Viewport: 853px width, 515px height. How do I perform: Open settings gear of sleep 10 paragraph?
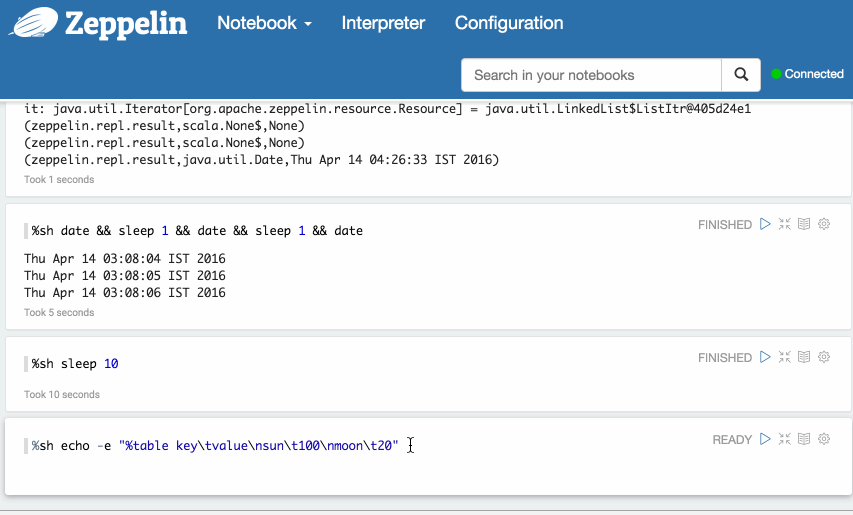point(824,357)
